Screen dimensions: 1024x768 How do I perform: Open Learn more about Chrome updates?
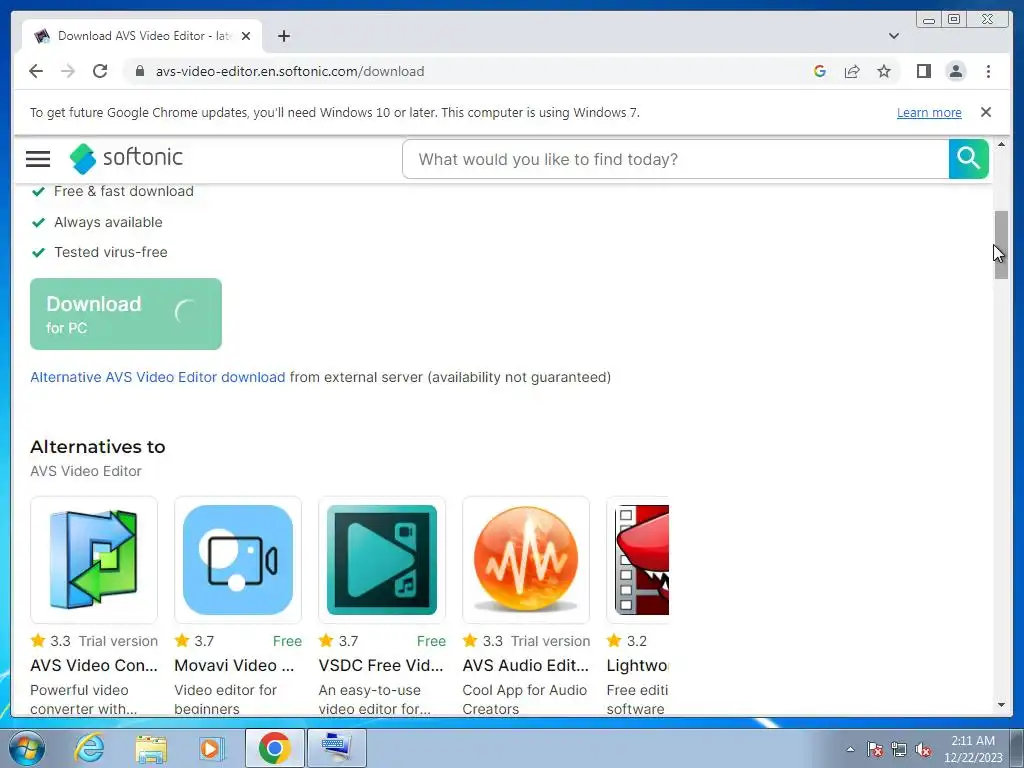point(929,112)
